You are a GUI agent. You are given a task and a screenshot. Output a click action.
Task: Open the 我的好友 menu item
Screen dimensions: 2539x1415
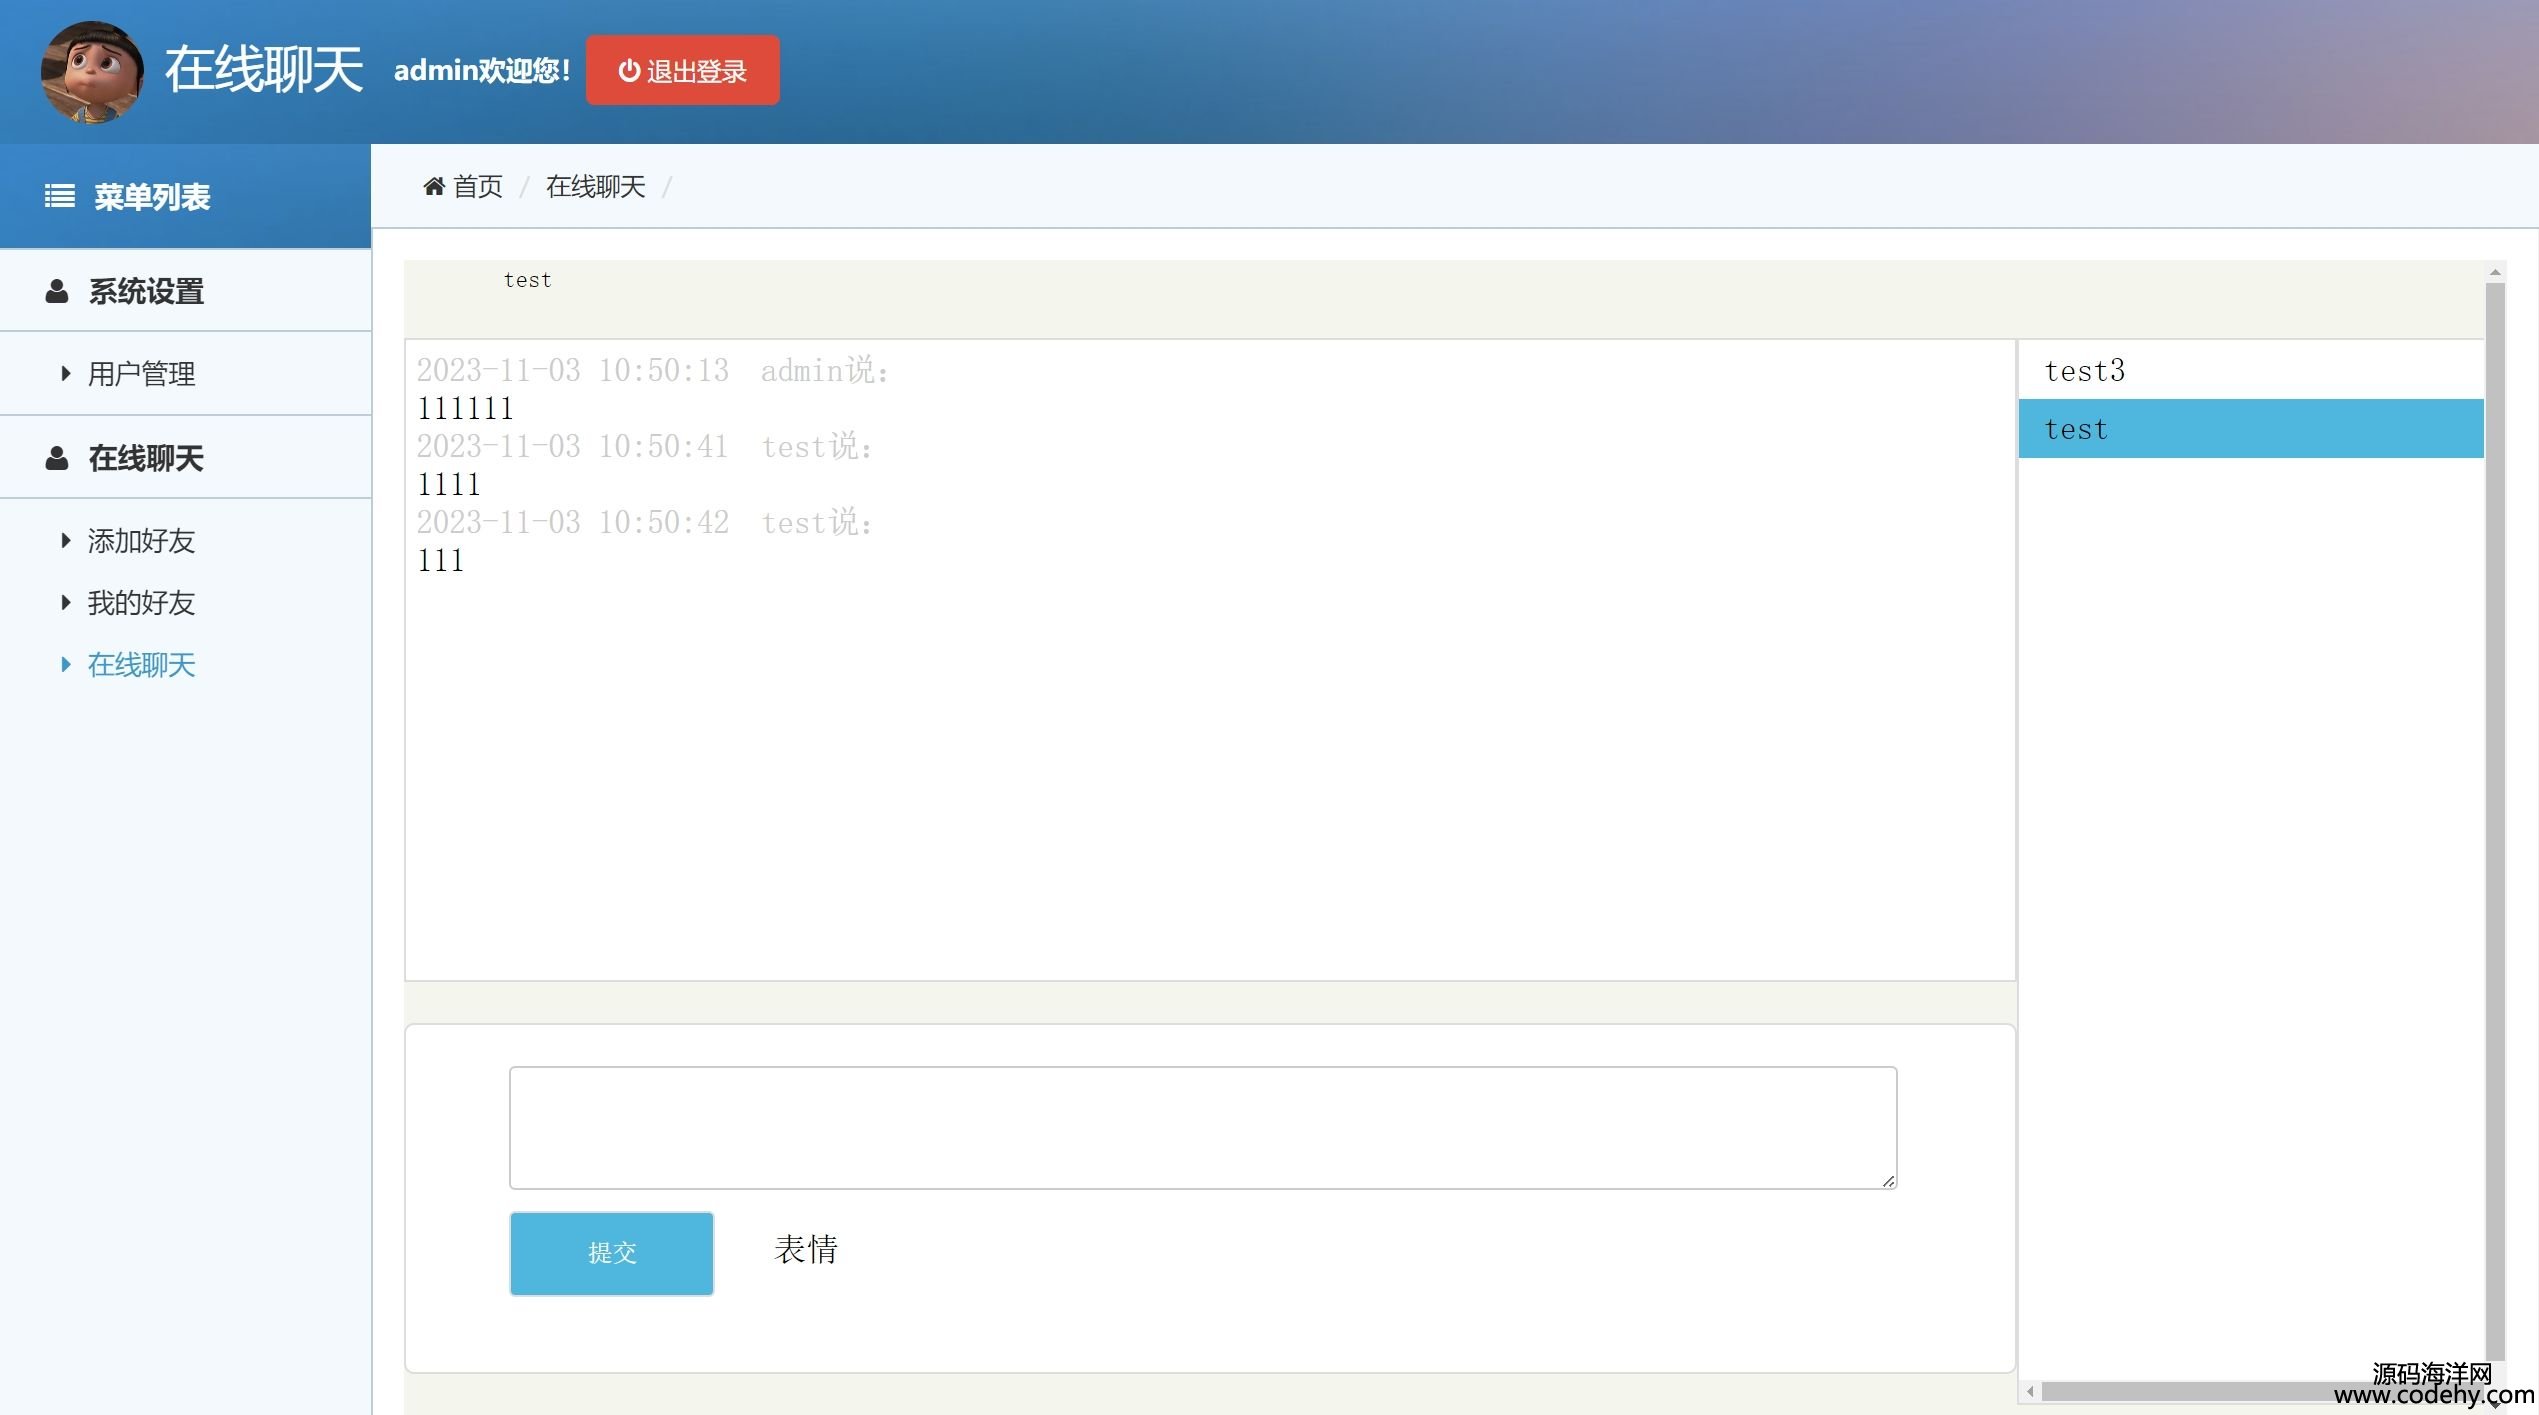(141, 603)
